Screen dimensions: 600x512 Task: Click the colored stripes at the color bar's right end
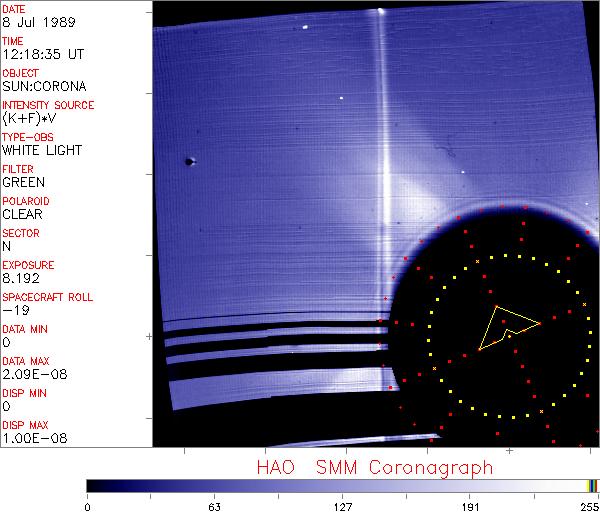(x=592, y=486)
